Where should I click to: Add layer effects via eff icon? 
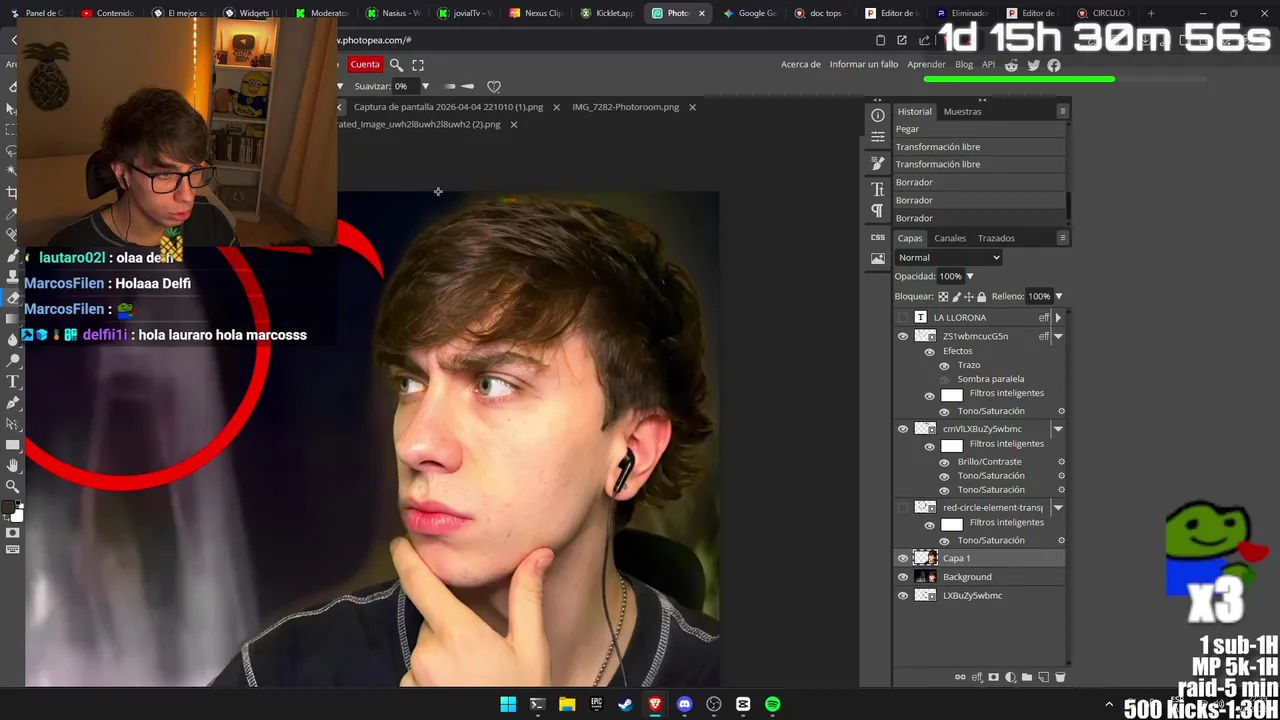click(x=977, y=677)
